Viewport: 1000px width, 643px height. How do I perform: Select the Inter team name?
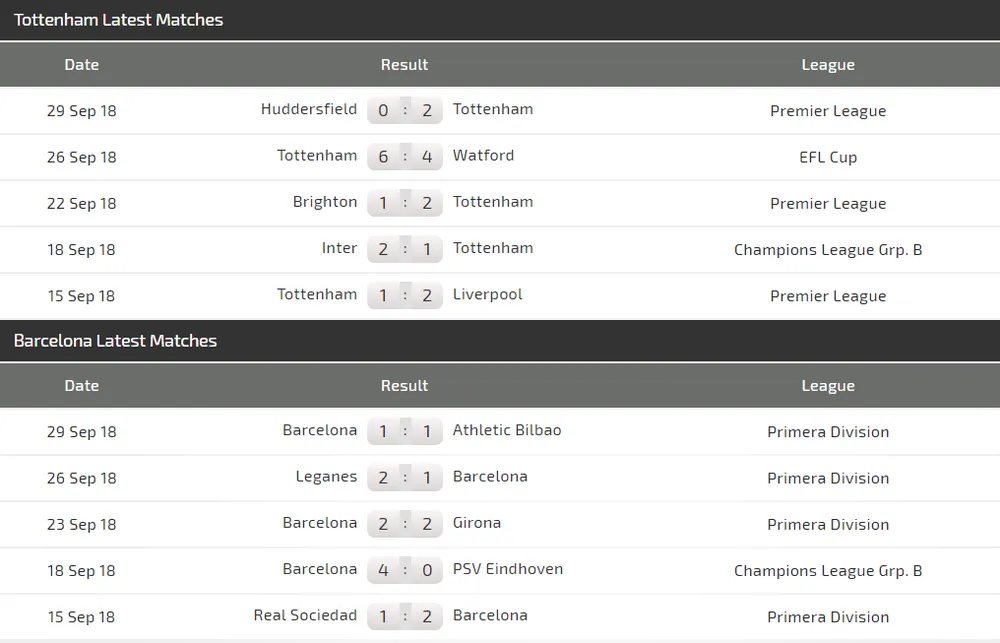click(x=339, y=248)
